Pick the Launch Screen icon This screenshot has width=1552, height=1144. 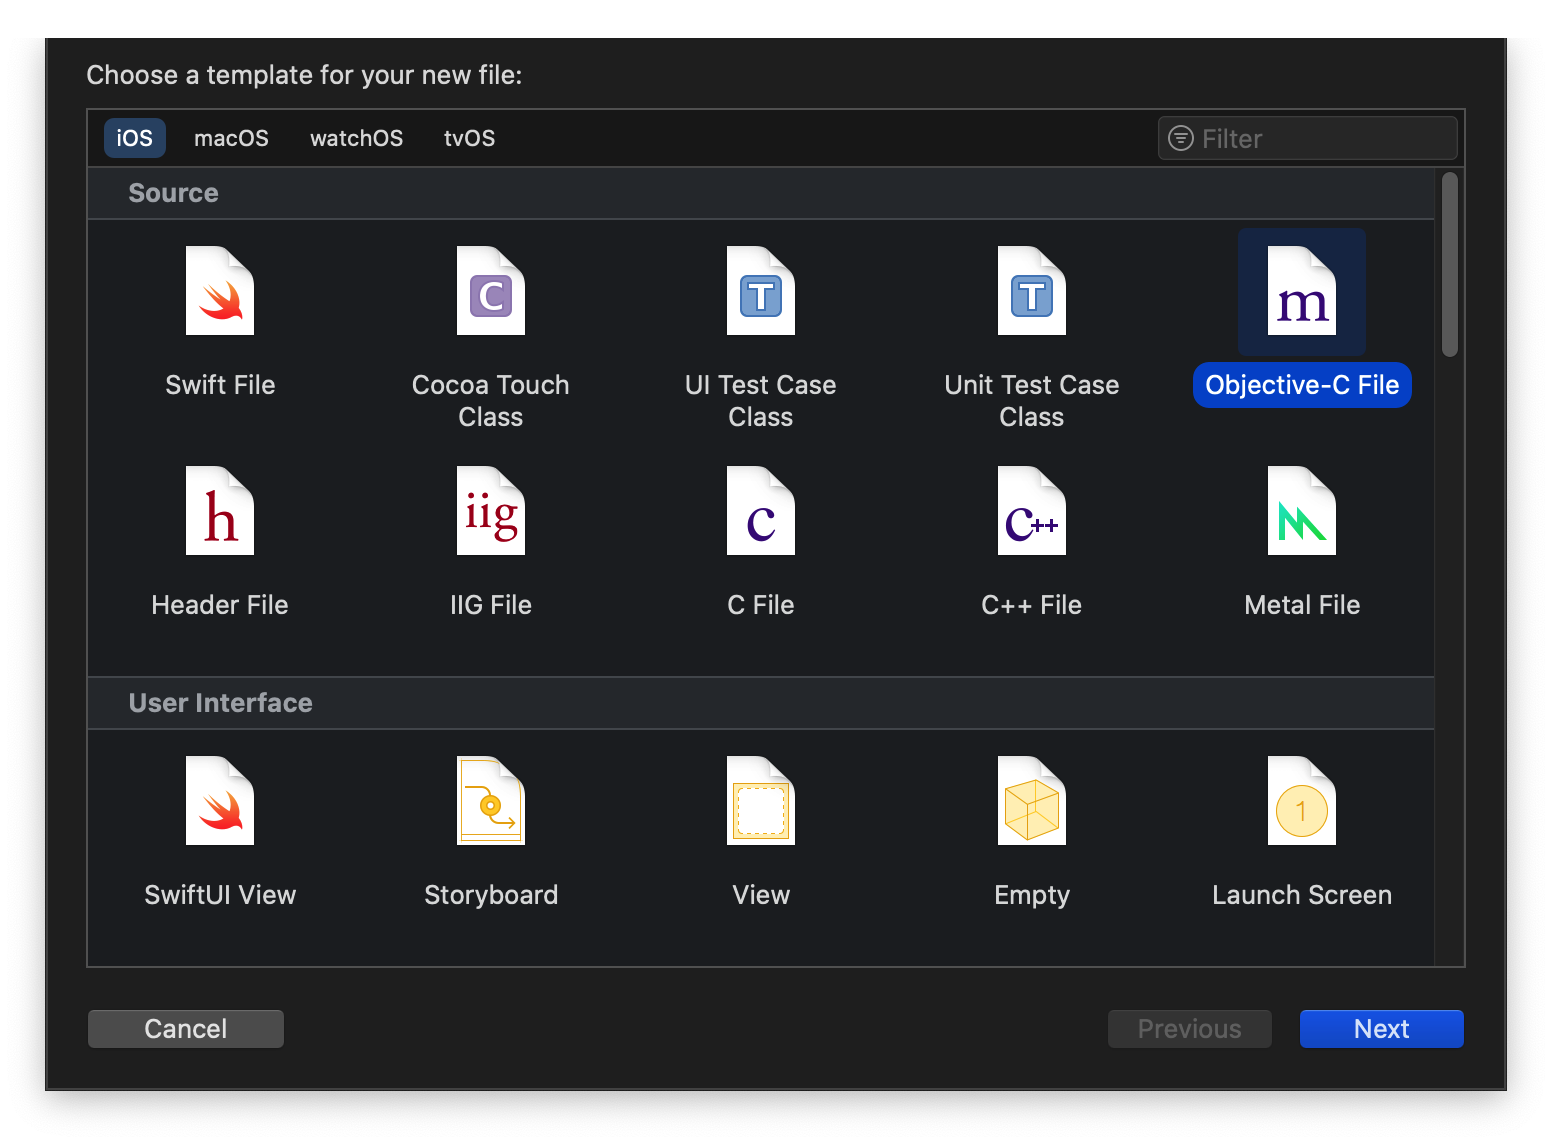point(1302,801)
